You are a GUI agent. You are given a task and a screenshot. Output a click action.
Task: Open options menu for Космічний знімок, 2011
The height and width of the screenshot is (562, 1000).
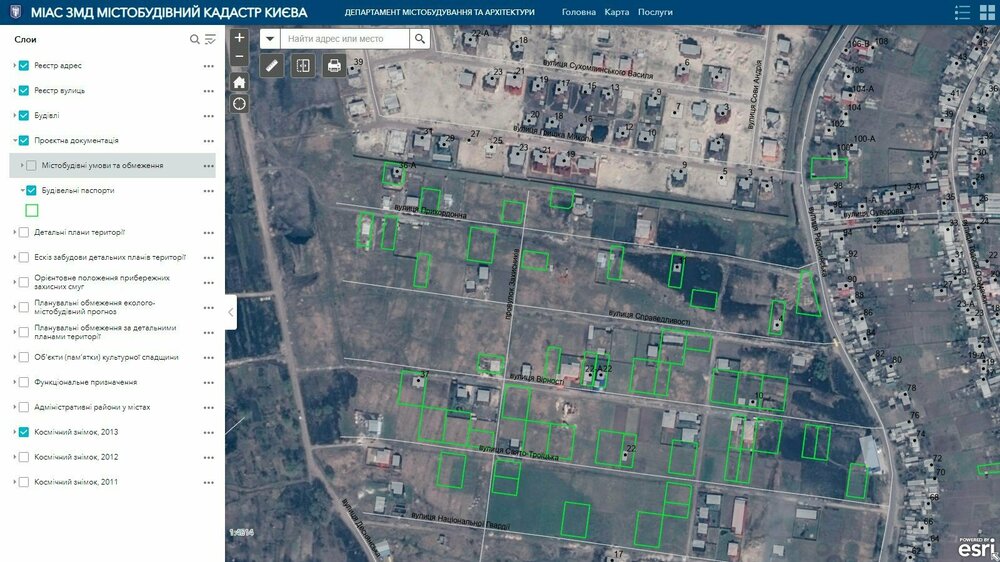coord(209,482)
